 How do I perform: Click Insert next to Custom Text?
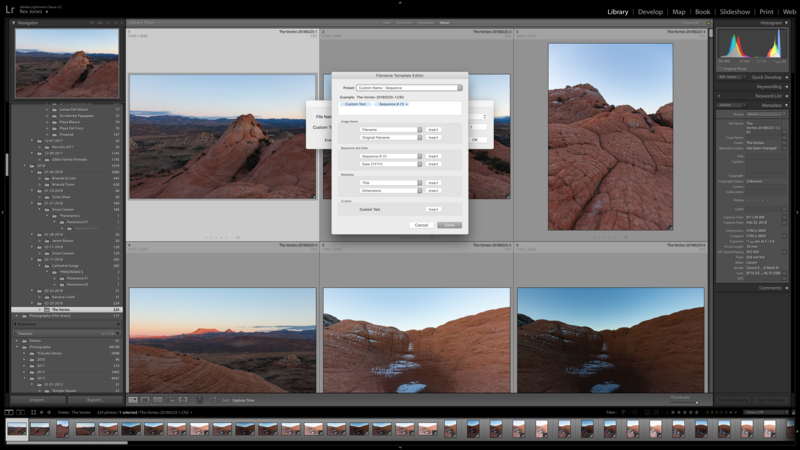click(x=433, y=209)
